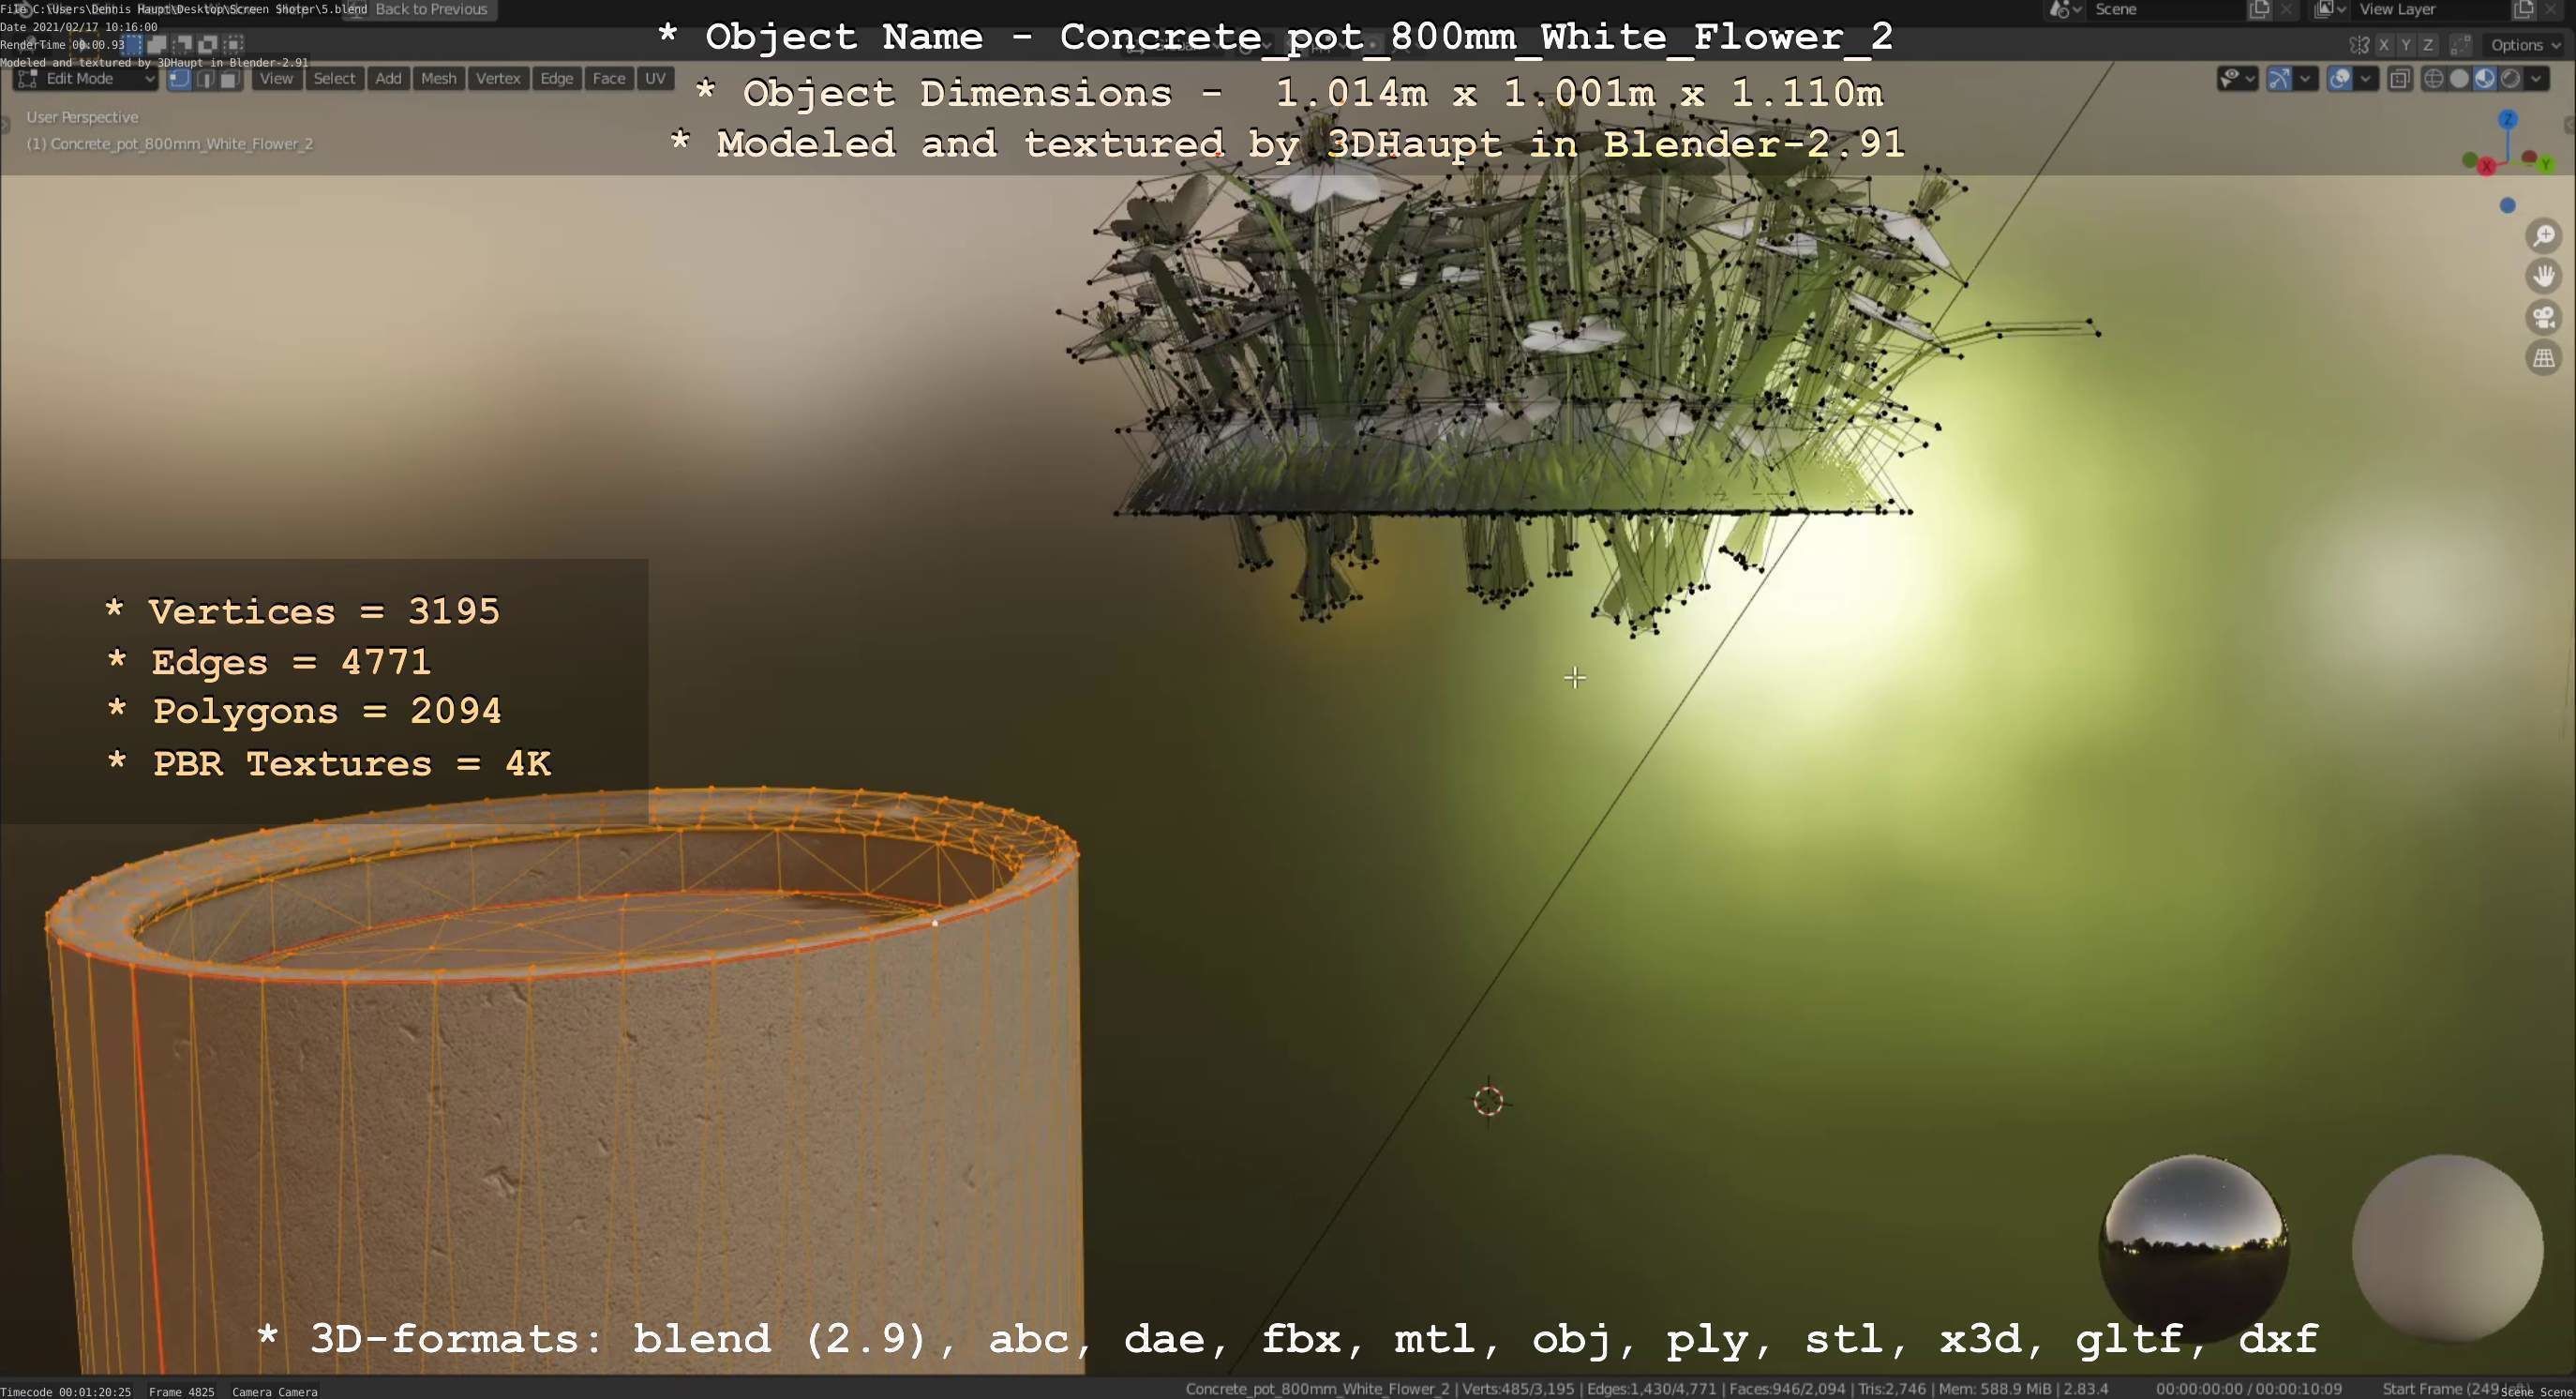
Task: Click the mesh symmetry butterfly icon
Action: [2359, 45]
